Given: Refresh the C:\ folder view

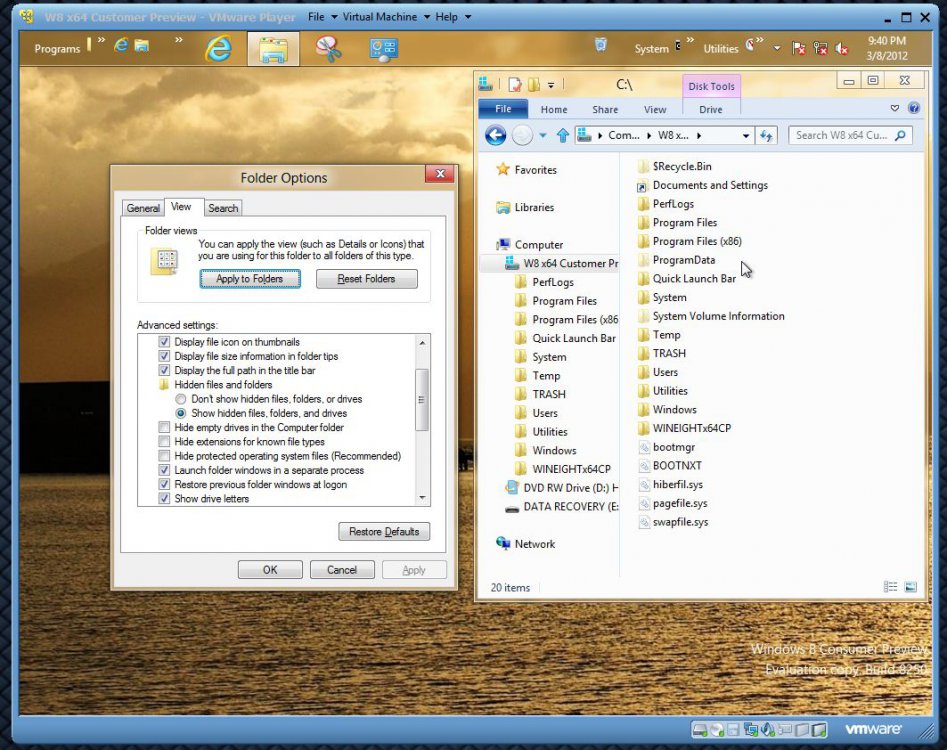Looking at the screenshot, I should tap(766, 136).
